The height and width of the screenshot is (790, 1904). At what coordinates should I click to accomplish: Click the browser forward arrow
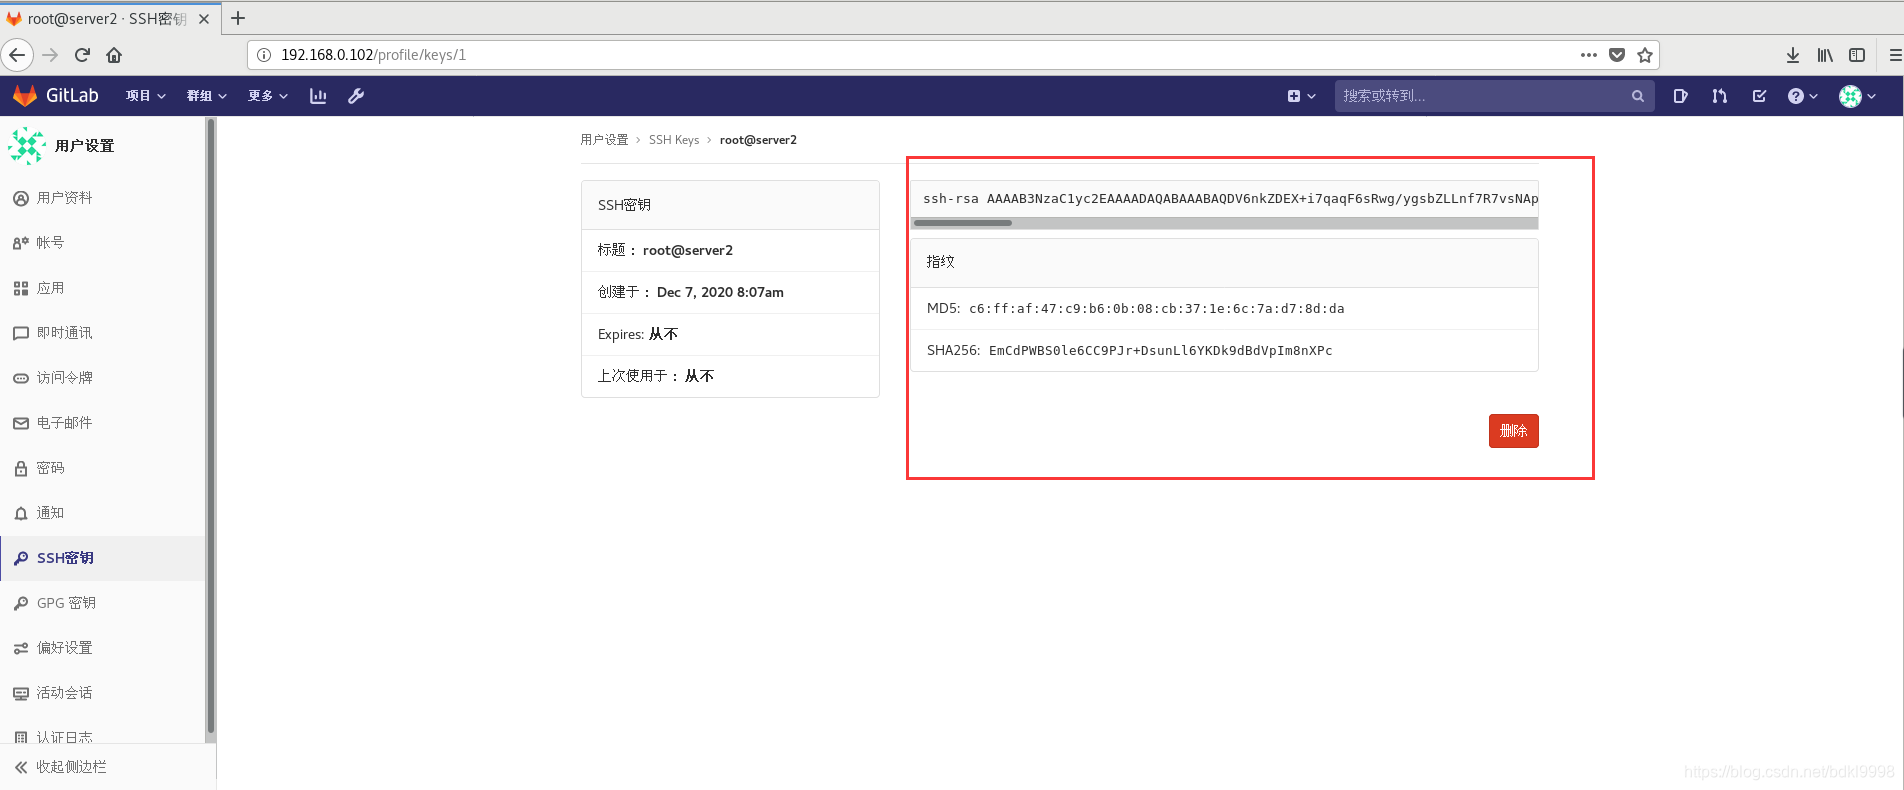(x=50, y=55)
